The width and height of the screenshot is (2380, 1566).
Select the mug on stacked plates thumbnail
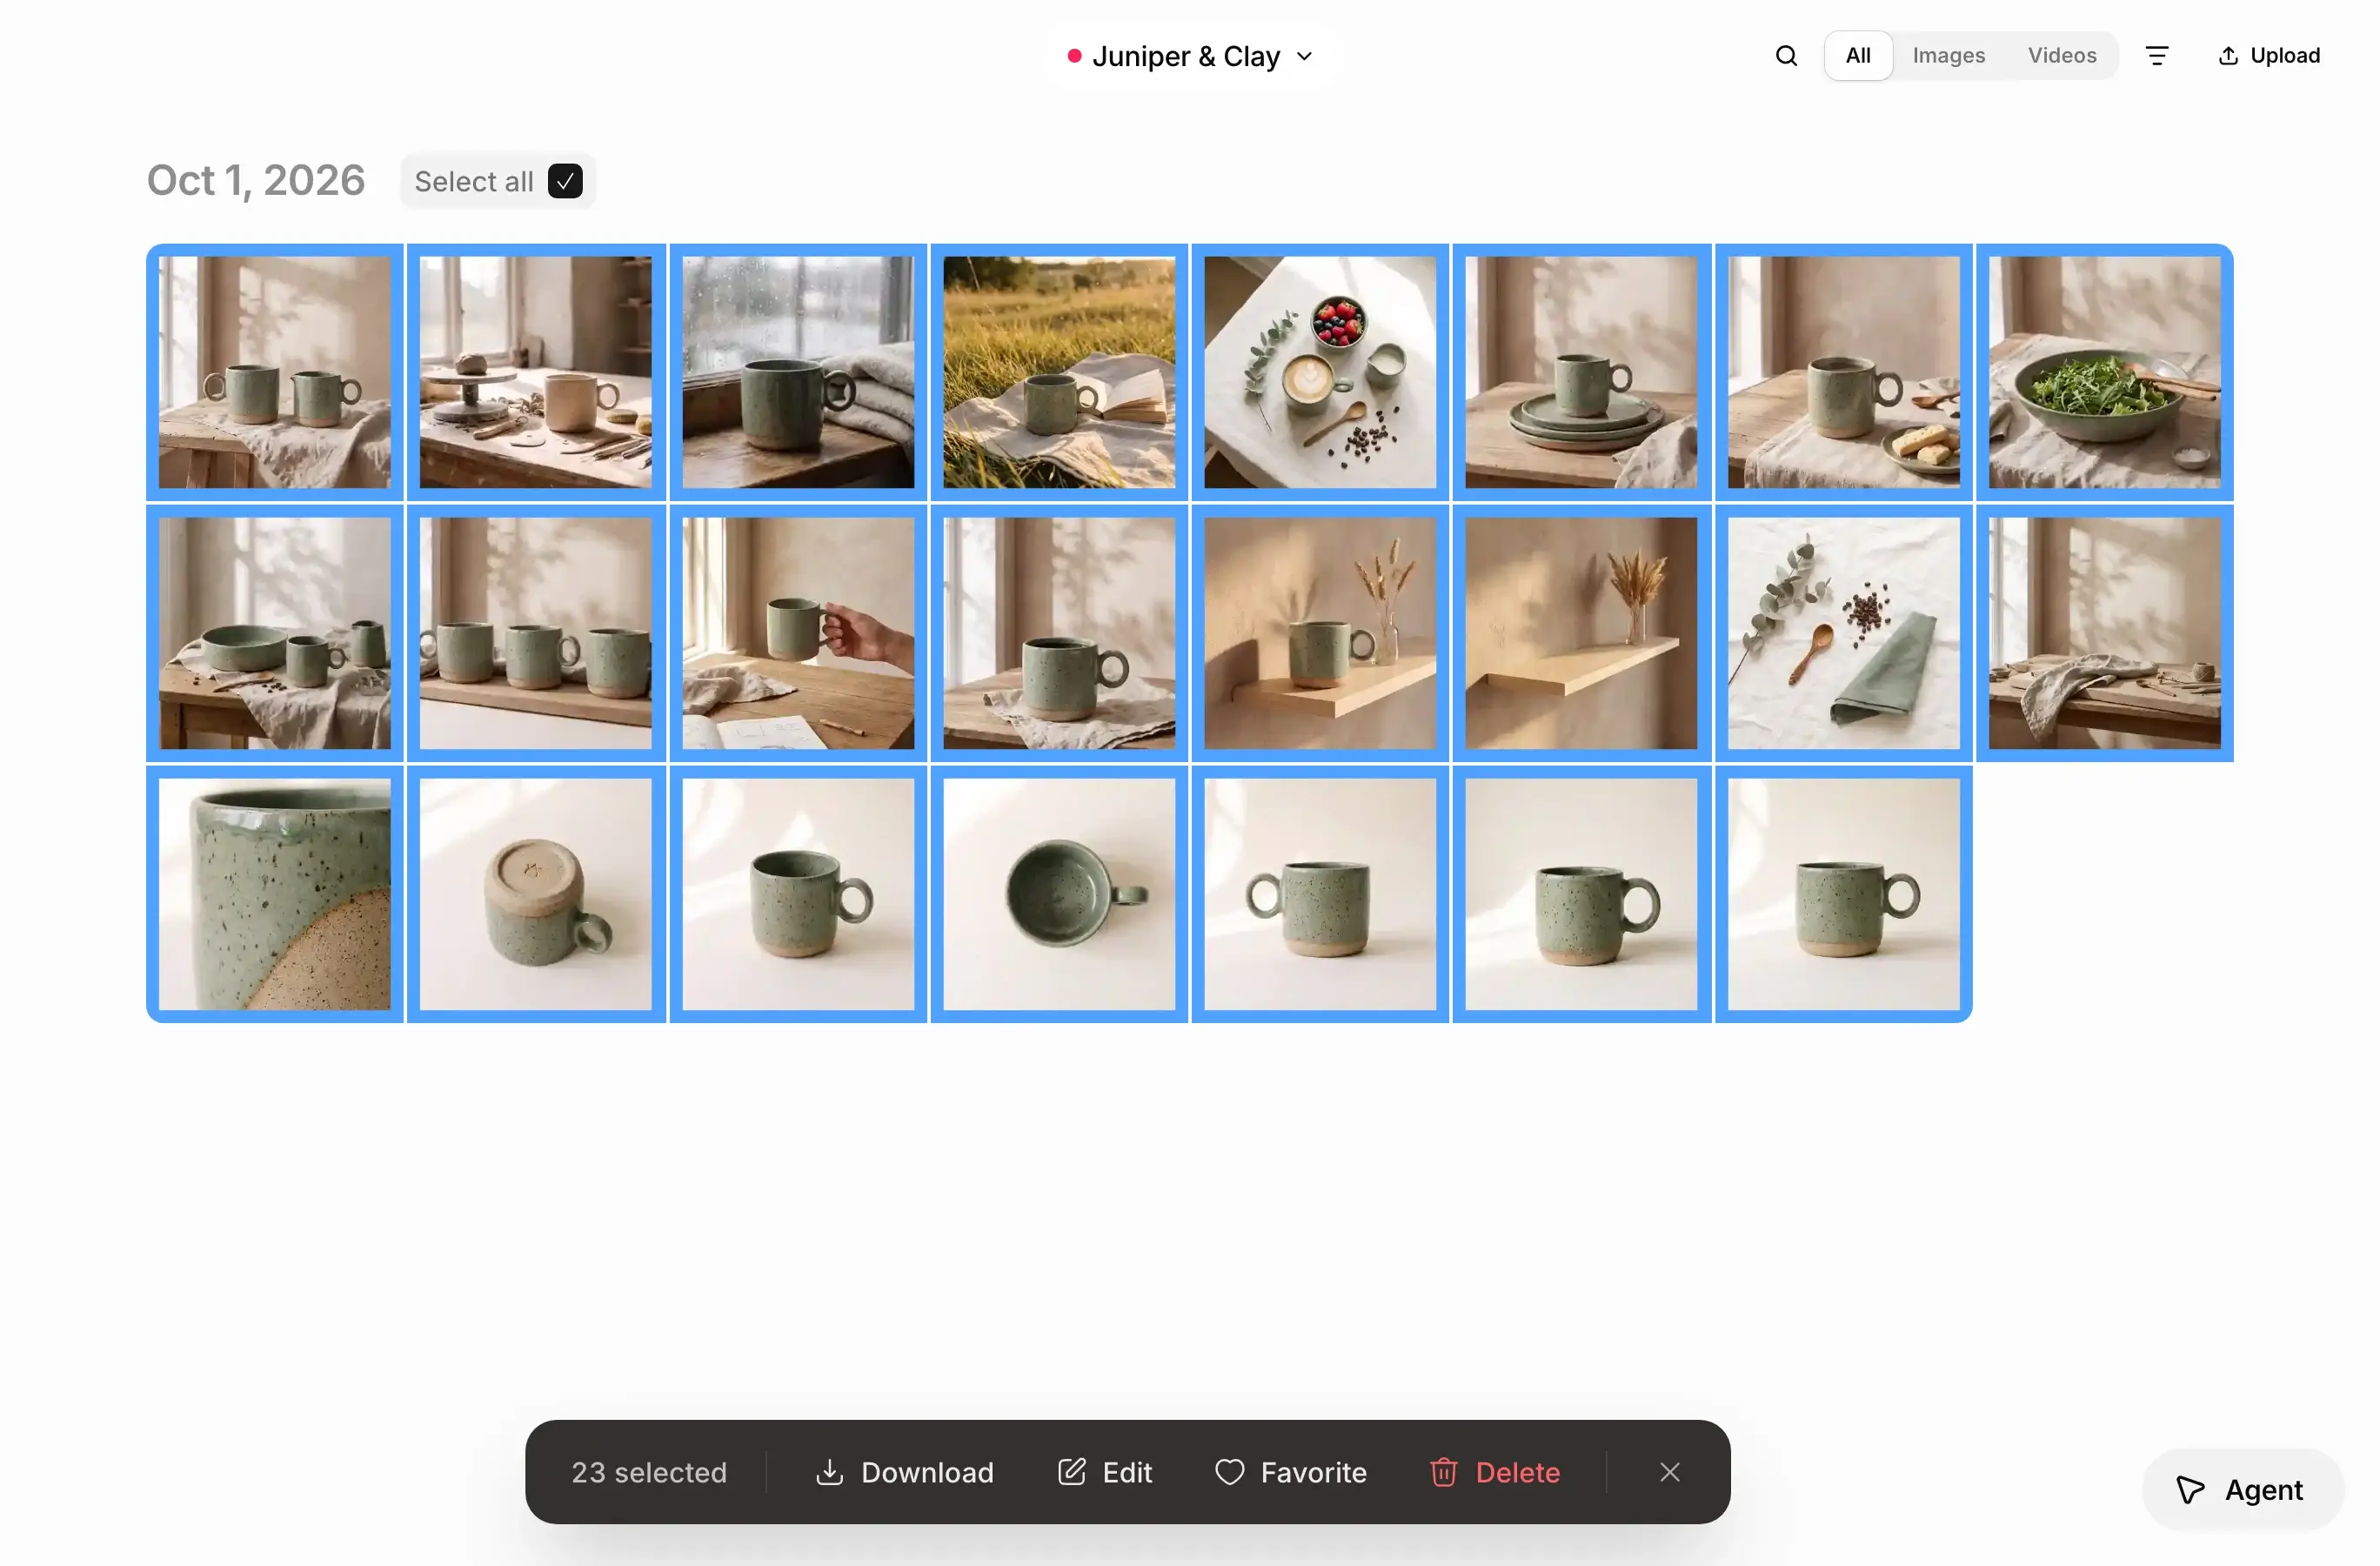(1581, 372)
